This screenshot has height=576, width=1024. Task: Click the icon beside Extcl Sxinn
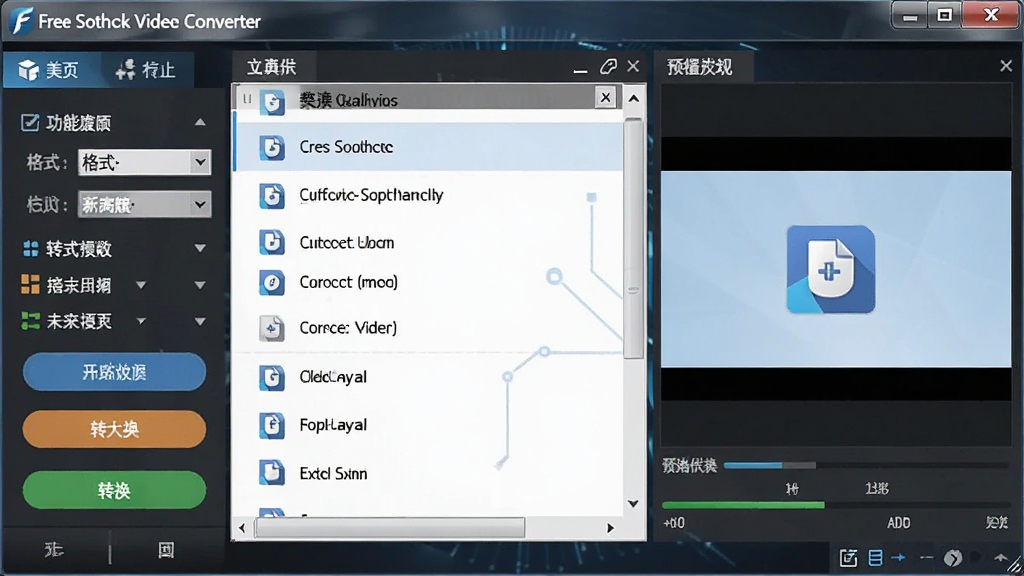[x=272, y=473]
